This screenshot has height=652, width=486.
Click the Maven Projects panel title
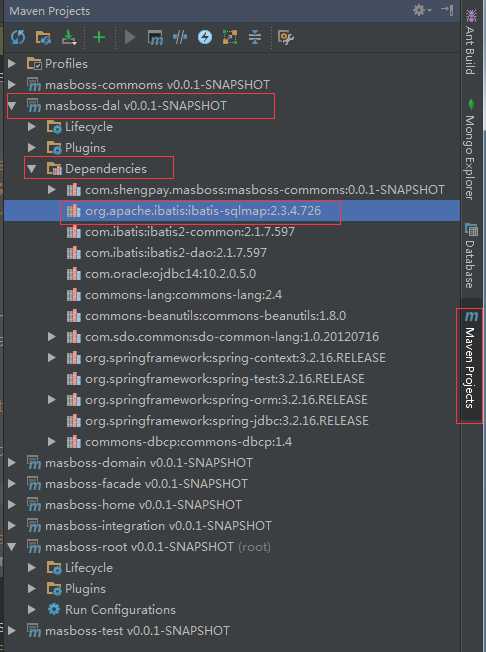49,11
